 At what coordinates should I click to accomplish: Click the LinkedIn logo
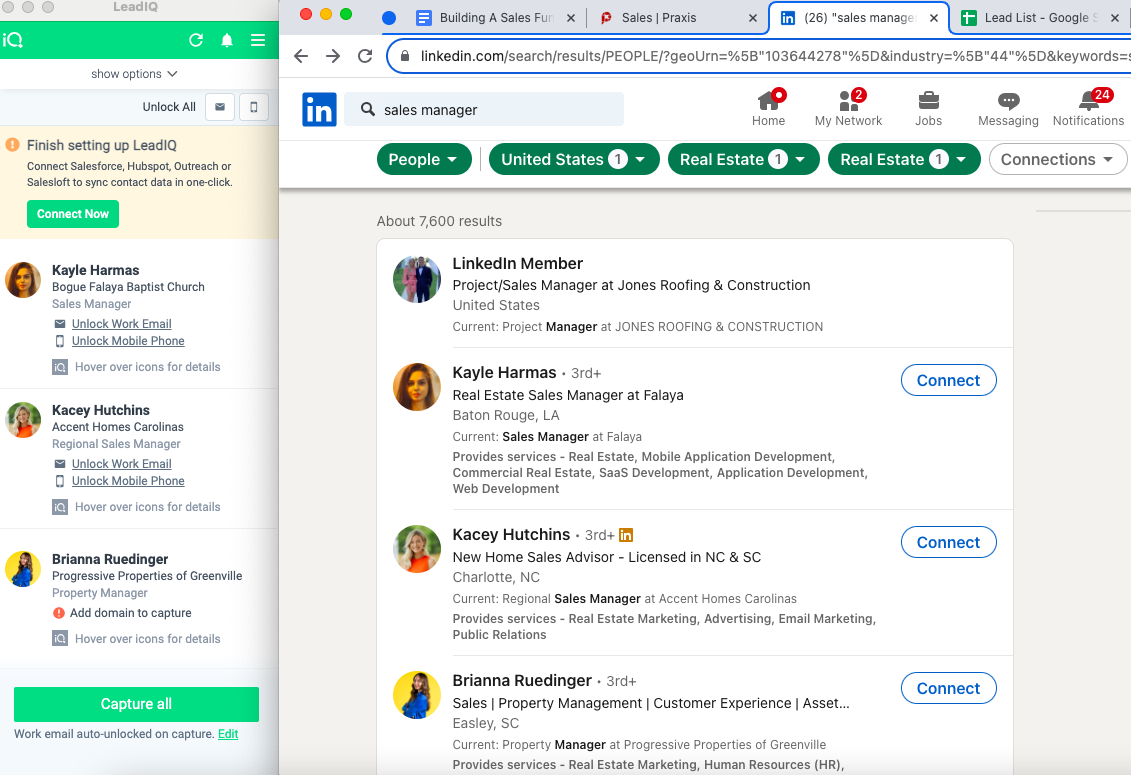click(x=319, y=110)
